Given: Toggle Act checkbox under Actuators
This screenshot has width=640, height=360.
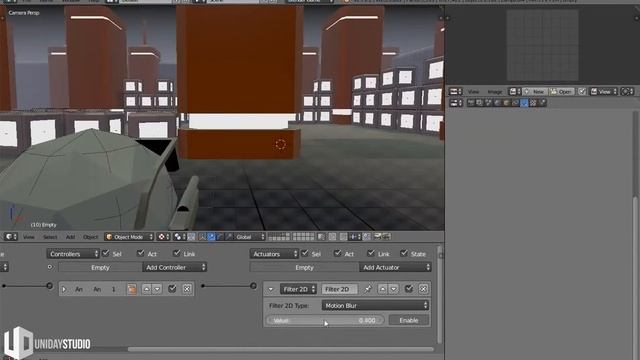Looking at the screenshot, I should point(338,253).
